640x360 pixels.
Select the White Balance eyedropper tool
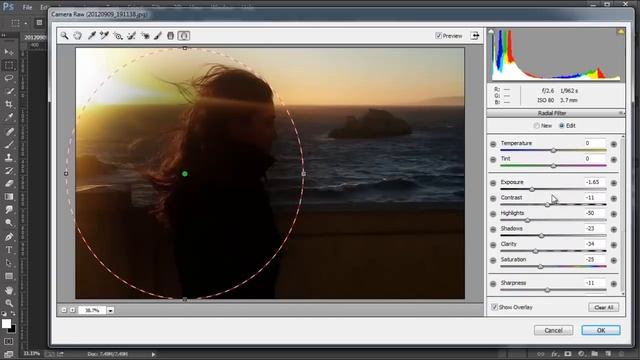(91, 36)
